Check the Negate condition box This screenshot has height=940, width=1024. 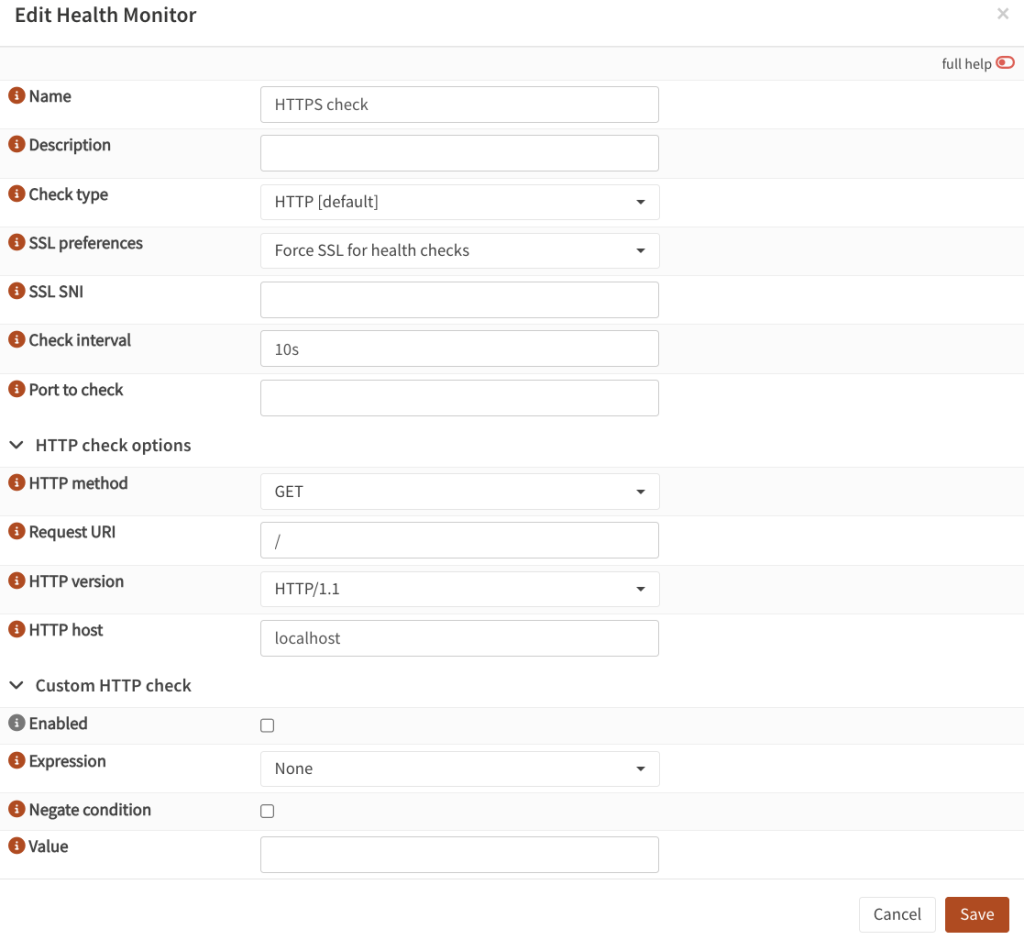point(267,811)
